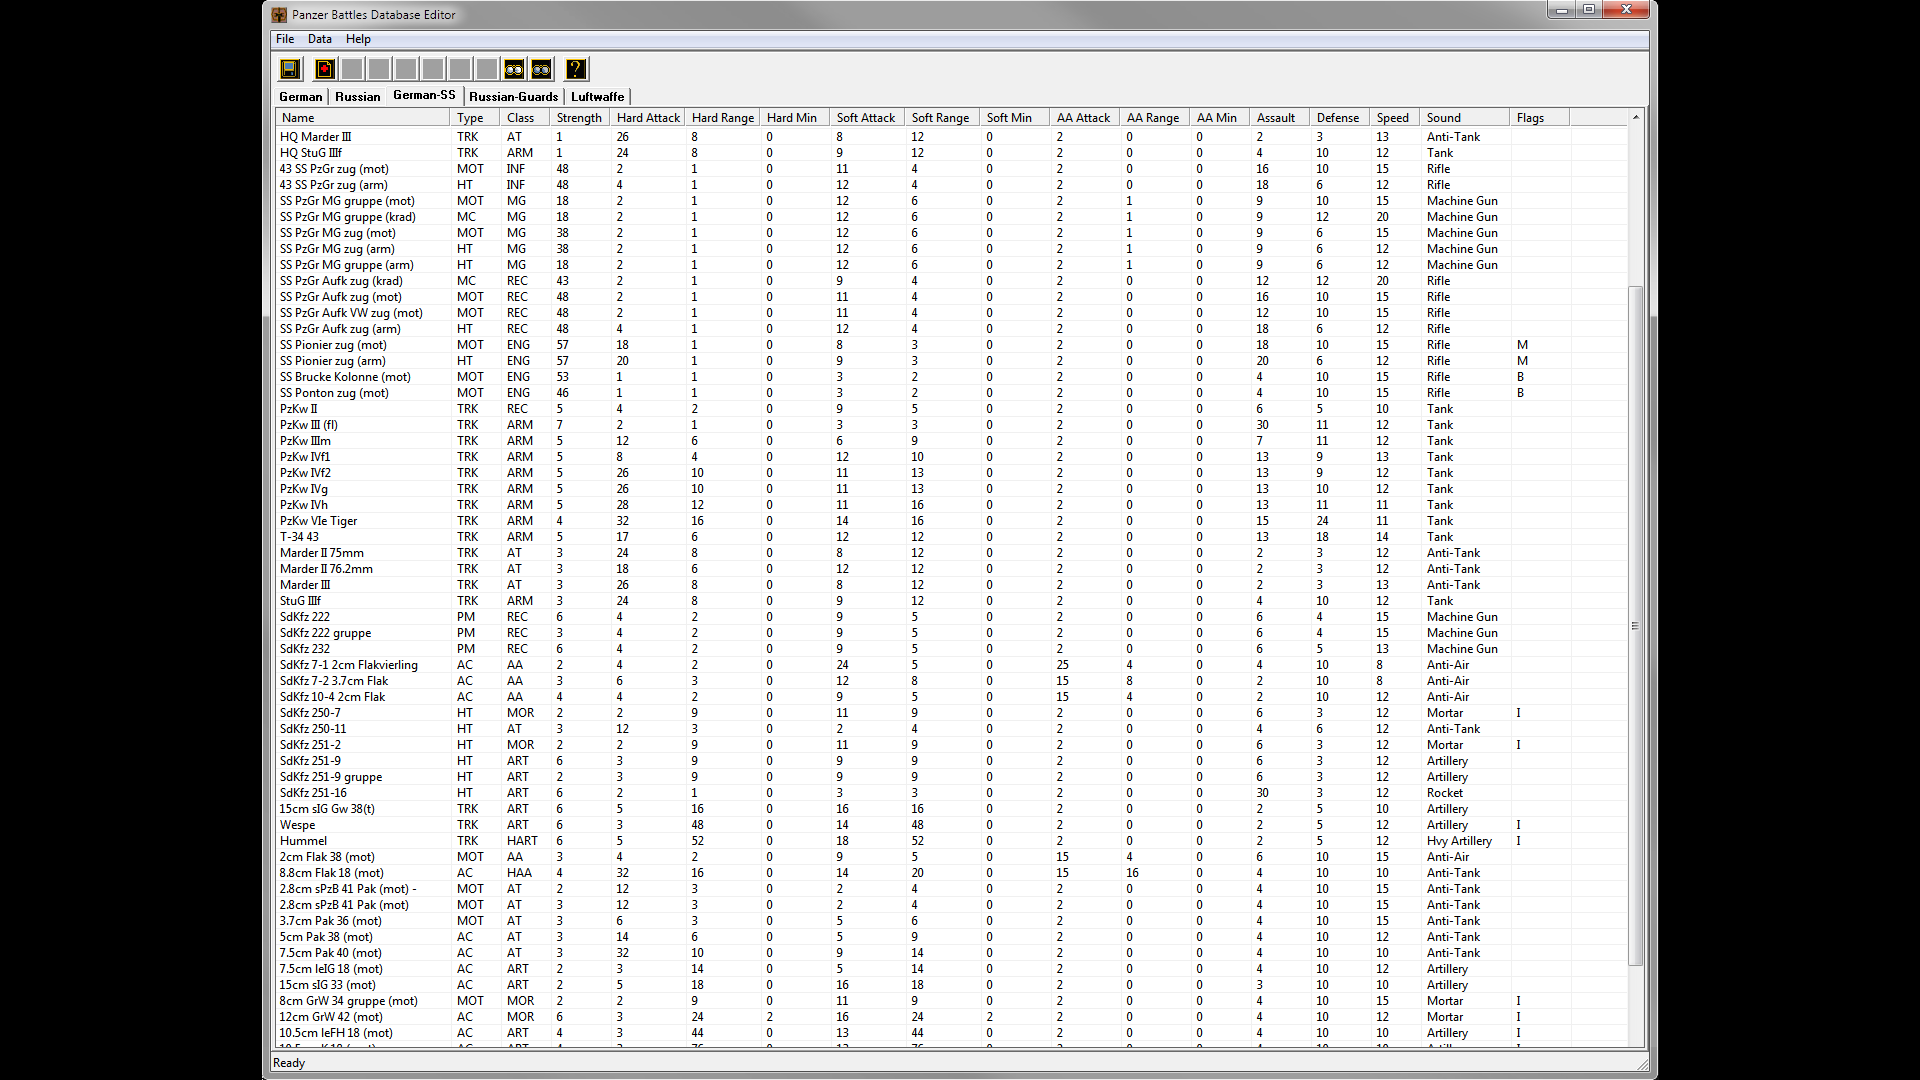Select the 43 SS PzGr zug (arm) row

click(x=952, y=185)
